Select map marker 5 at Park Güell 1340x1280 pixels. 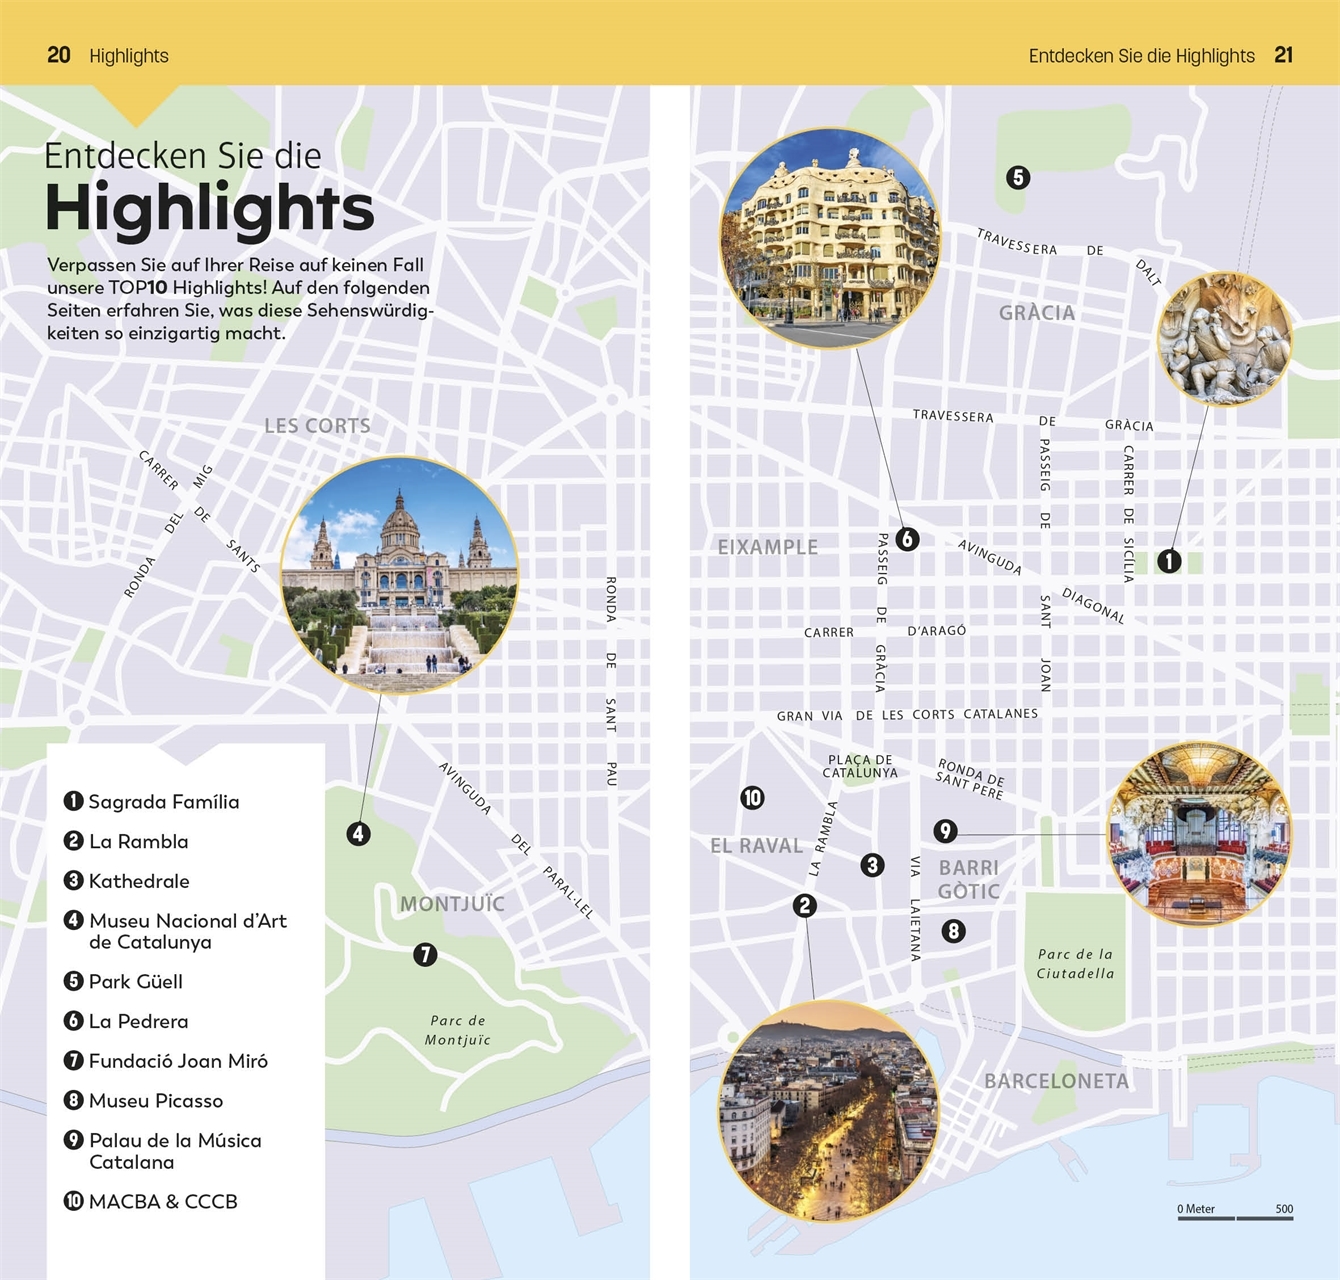coord(1018,177)
